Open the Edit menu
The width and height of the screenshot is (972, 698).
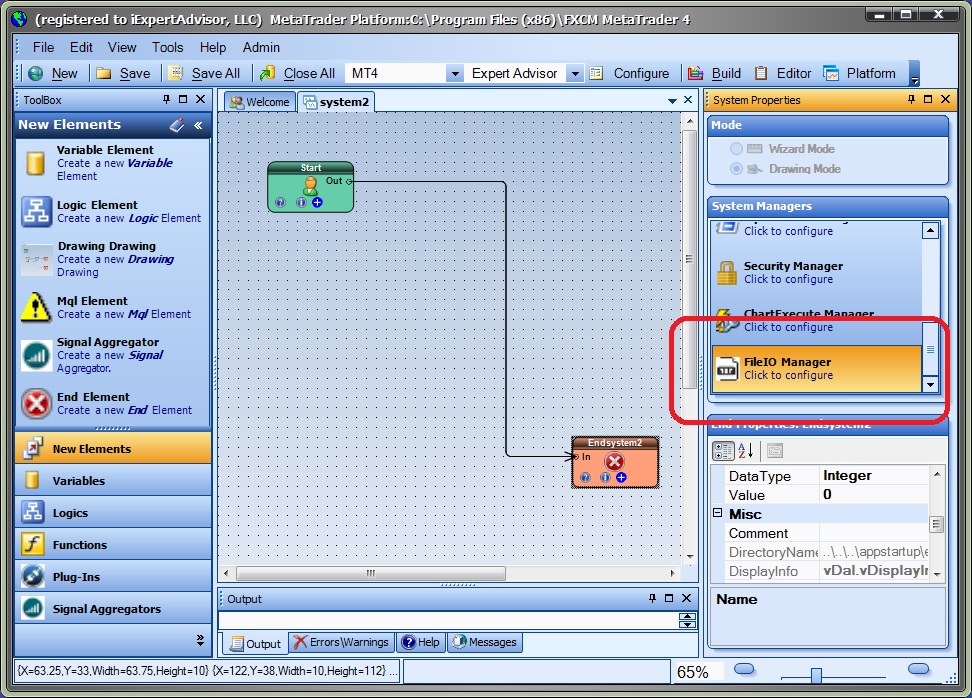(81, 47)
